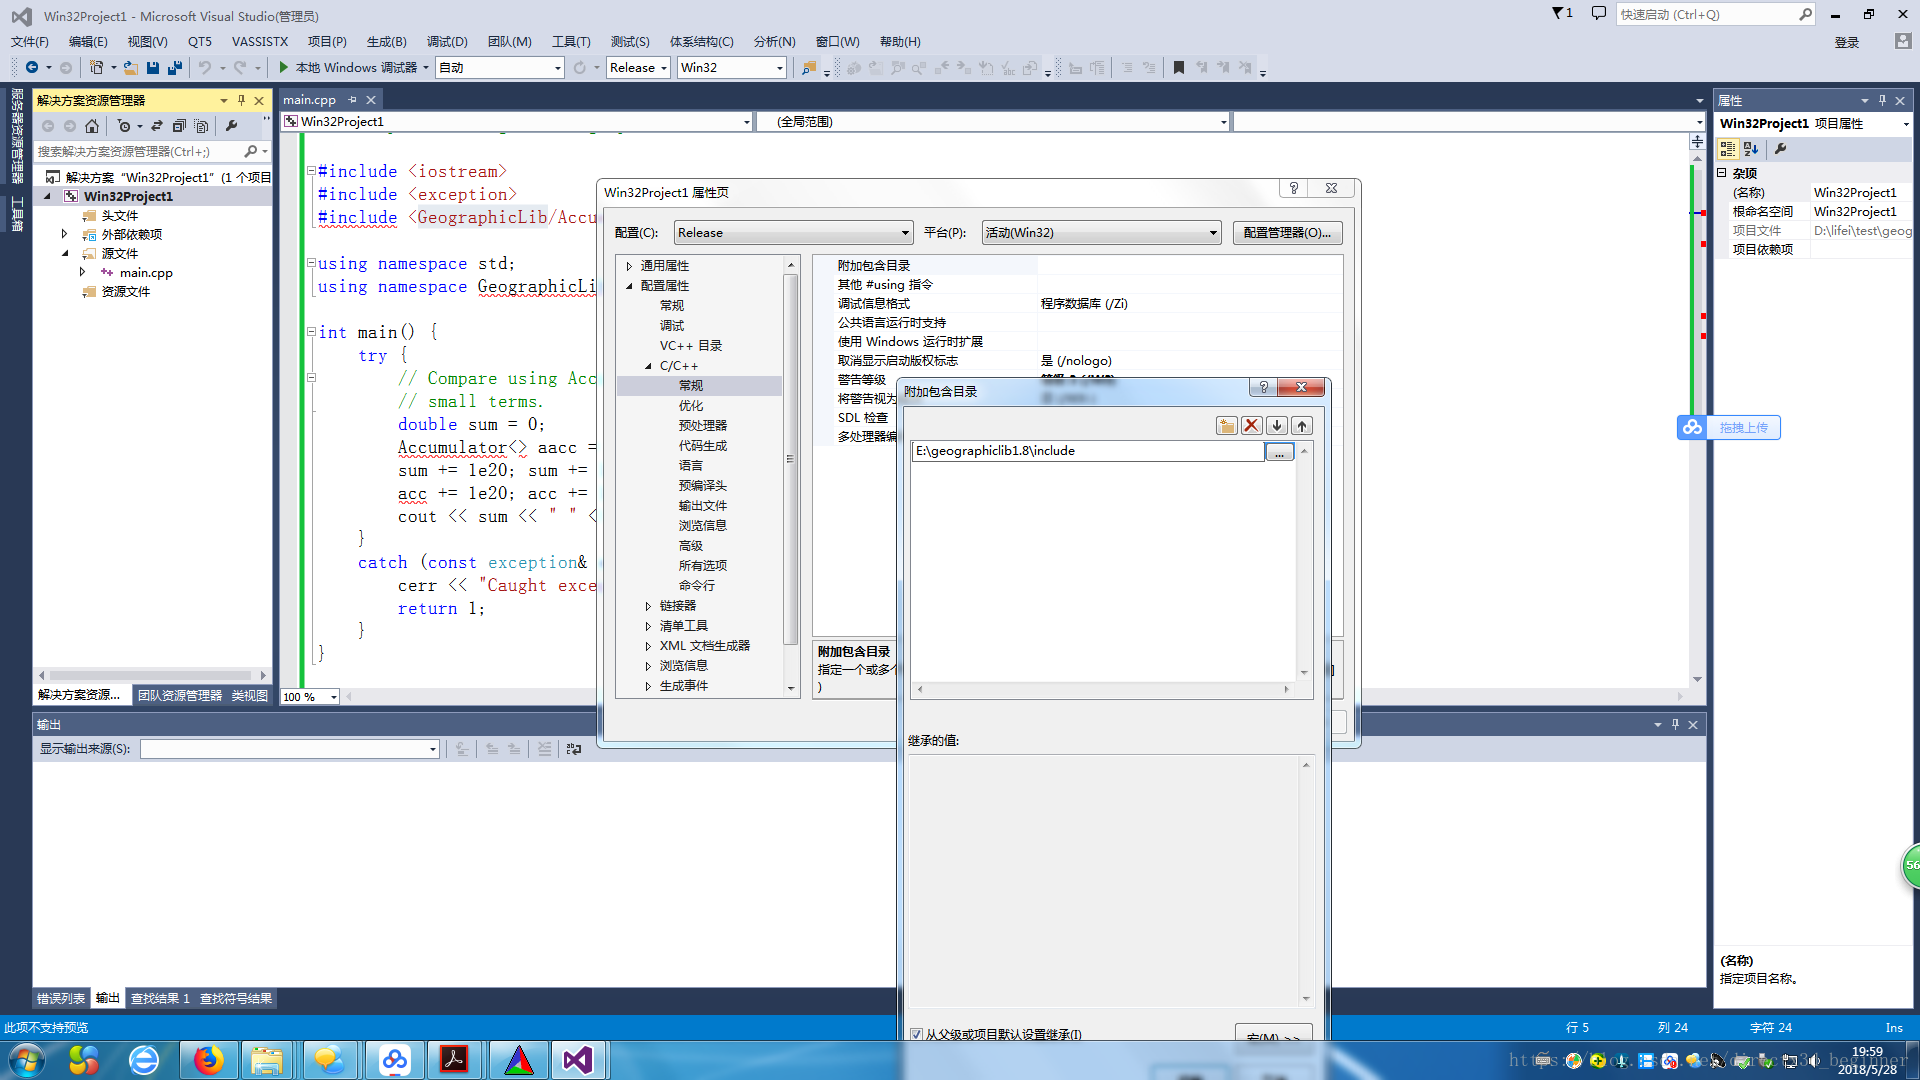Move the include directory line up
Viewport: 1920px width, 1080px height.
coord(1302,426)
